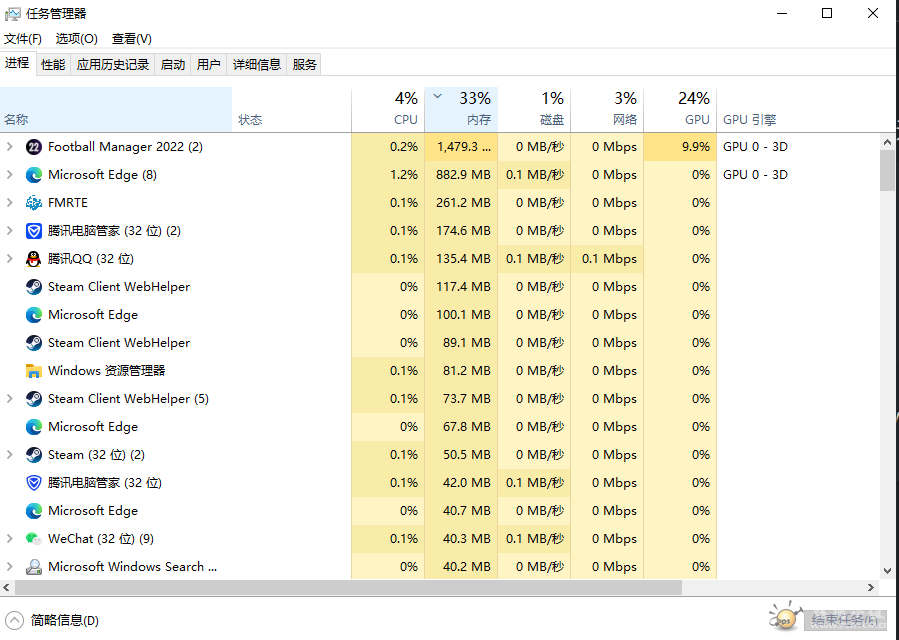Click the 135.4 MB memory cell
This screenshot has width=899, height=640.
tap(461, 259)
